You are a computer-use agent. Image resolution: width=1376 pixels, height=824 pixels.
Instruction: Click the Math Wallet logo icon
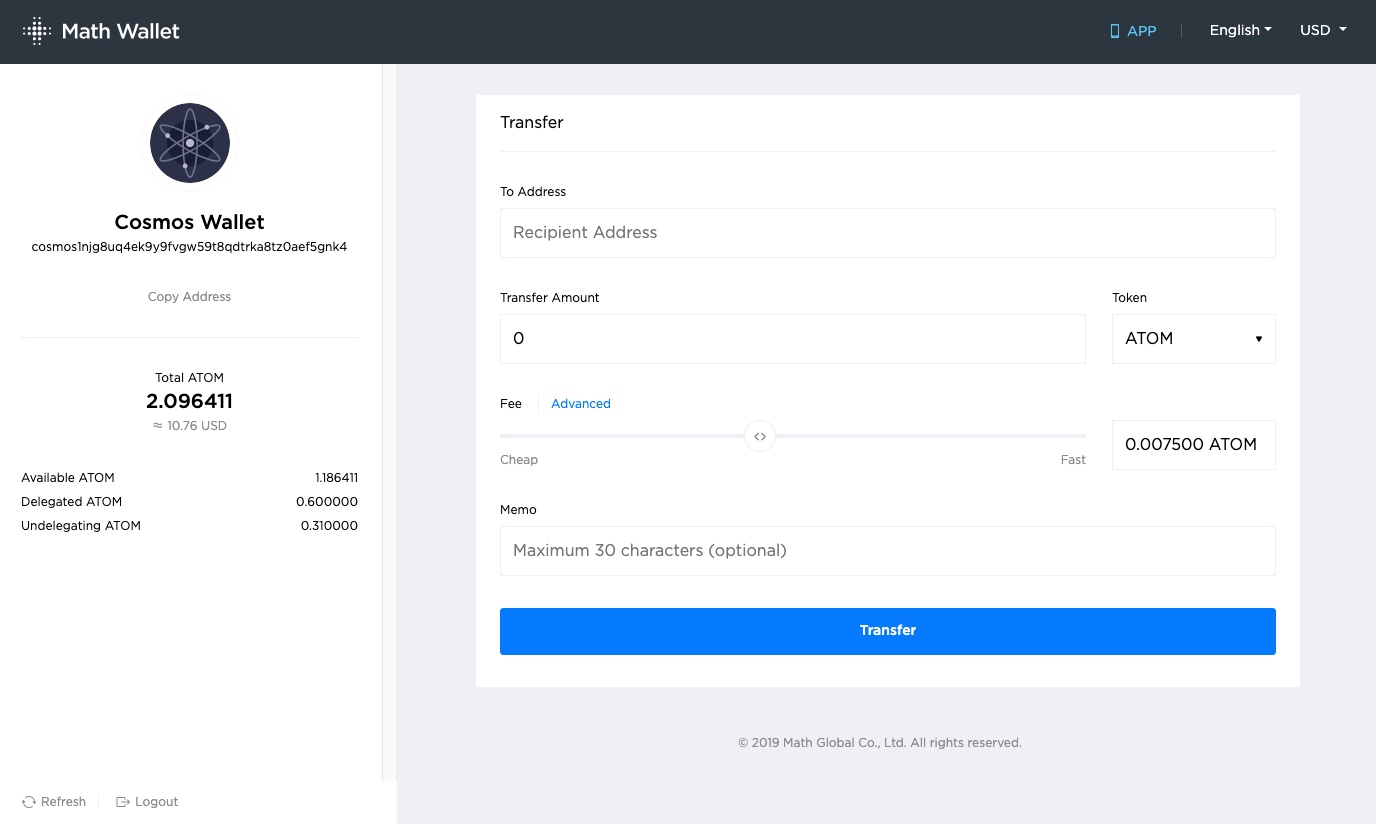[x=37, y=31]
